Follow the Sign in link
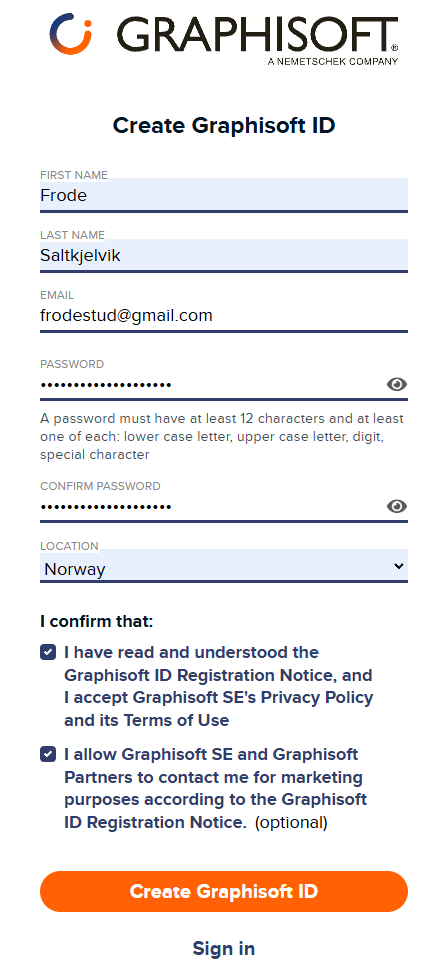428x961 pixels. pos(224,948)
